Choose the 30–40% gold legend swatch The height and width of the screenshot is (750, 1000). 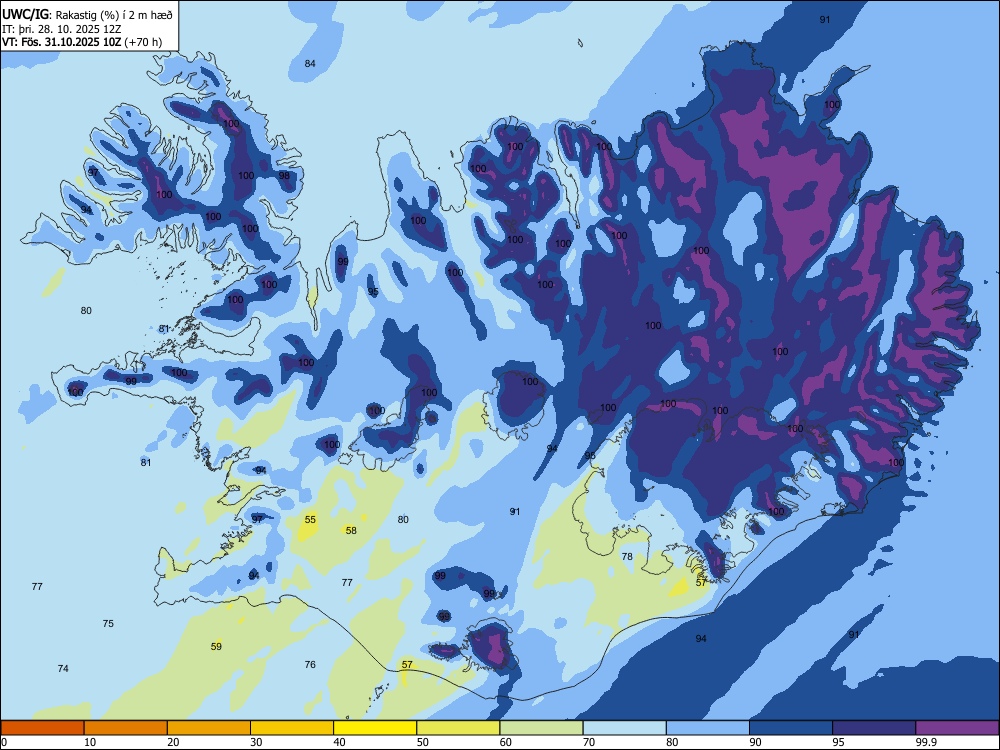[292, 728]
